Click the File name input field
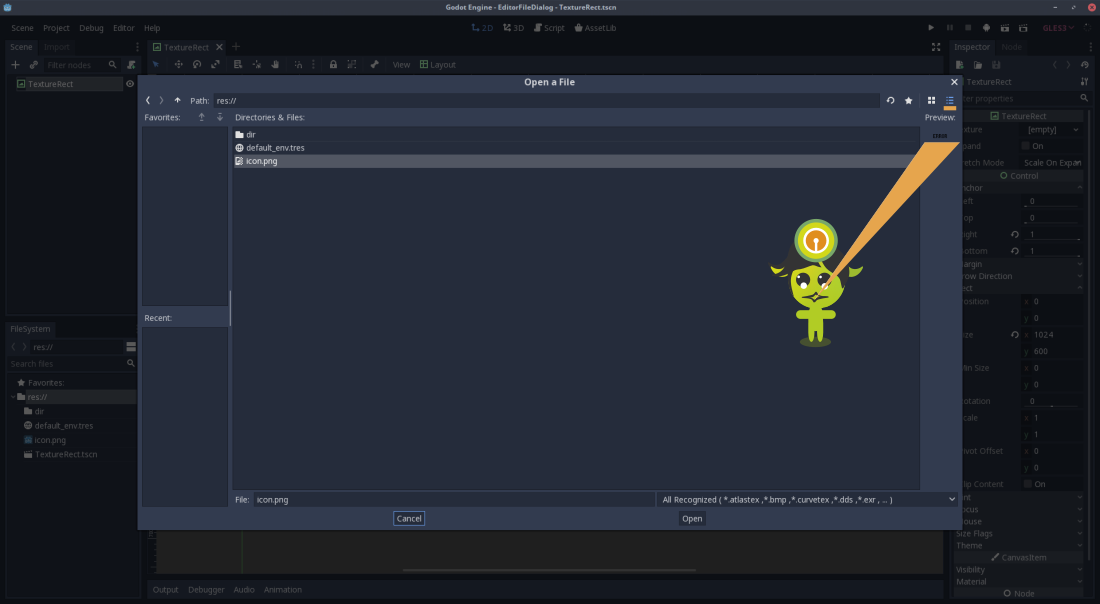This screenshot has height=604, width=1100. [453, 499]
